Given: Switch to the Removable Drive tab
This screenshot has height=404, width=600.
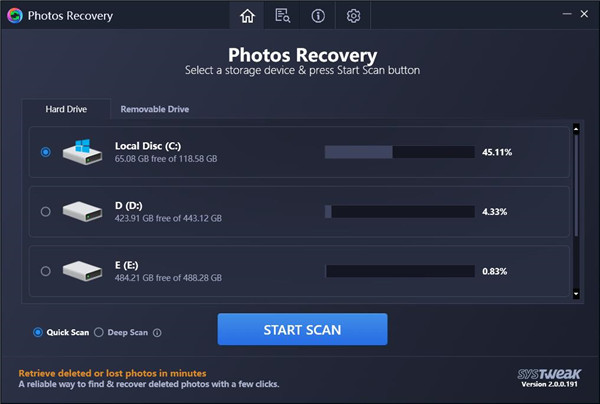Looking at the screenshot, I should (154, 109).
